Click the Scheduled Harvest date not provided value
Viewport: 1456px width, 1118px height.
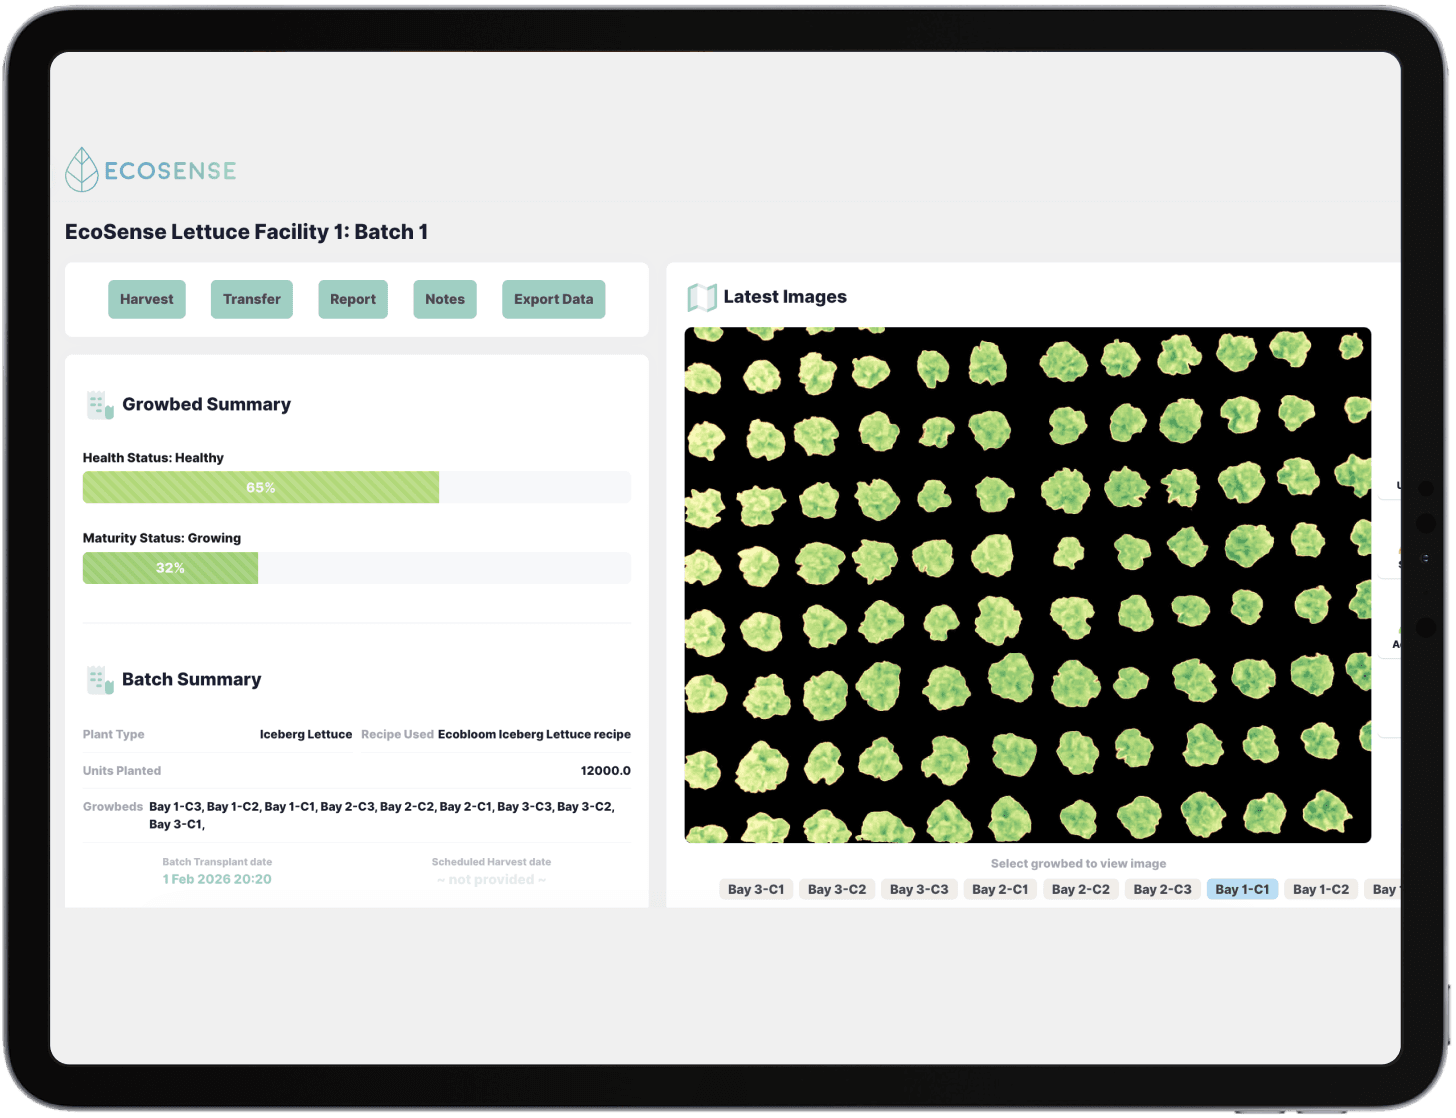coord(491,879)
